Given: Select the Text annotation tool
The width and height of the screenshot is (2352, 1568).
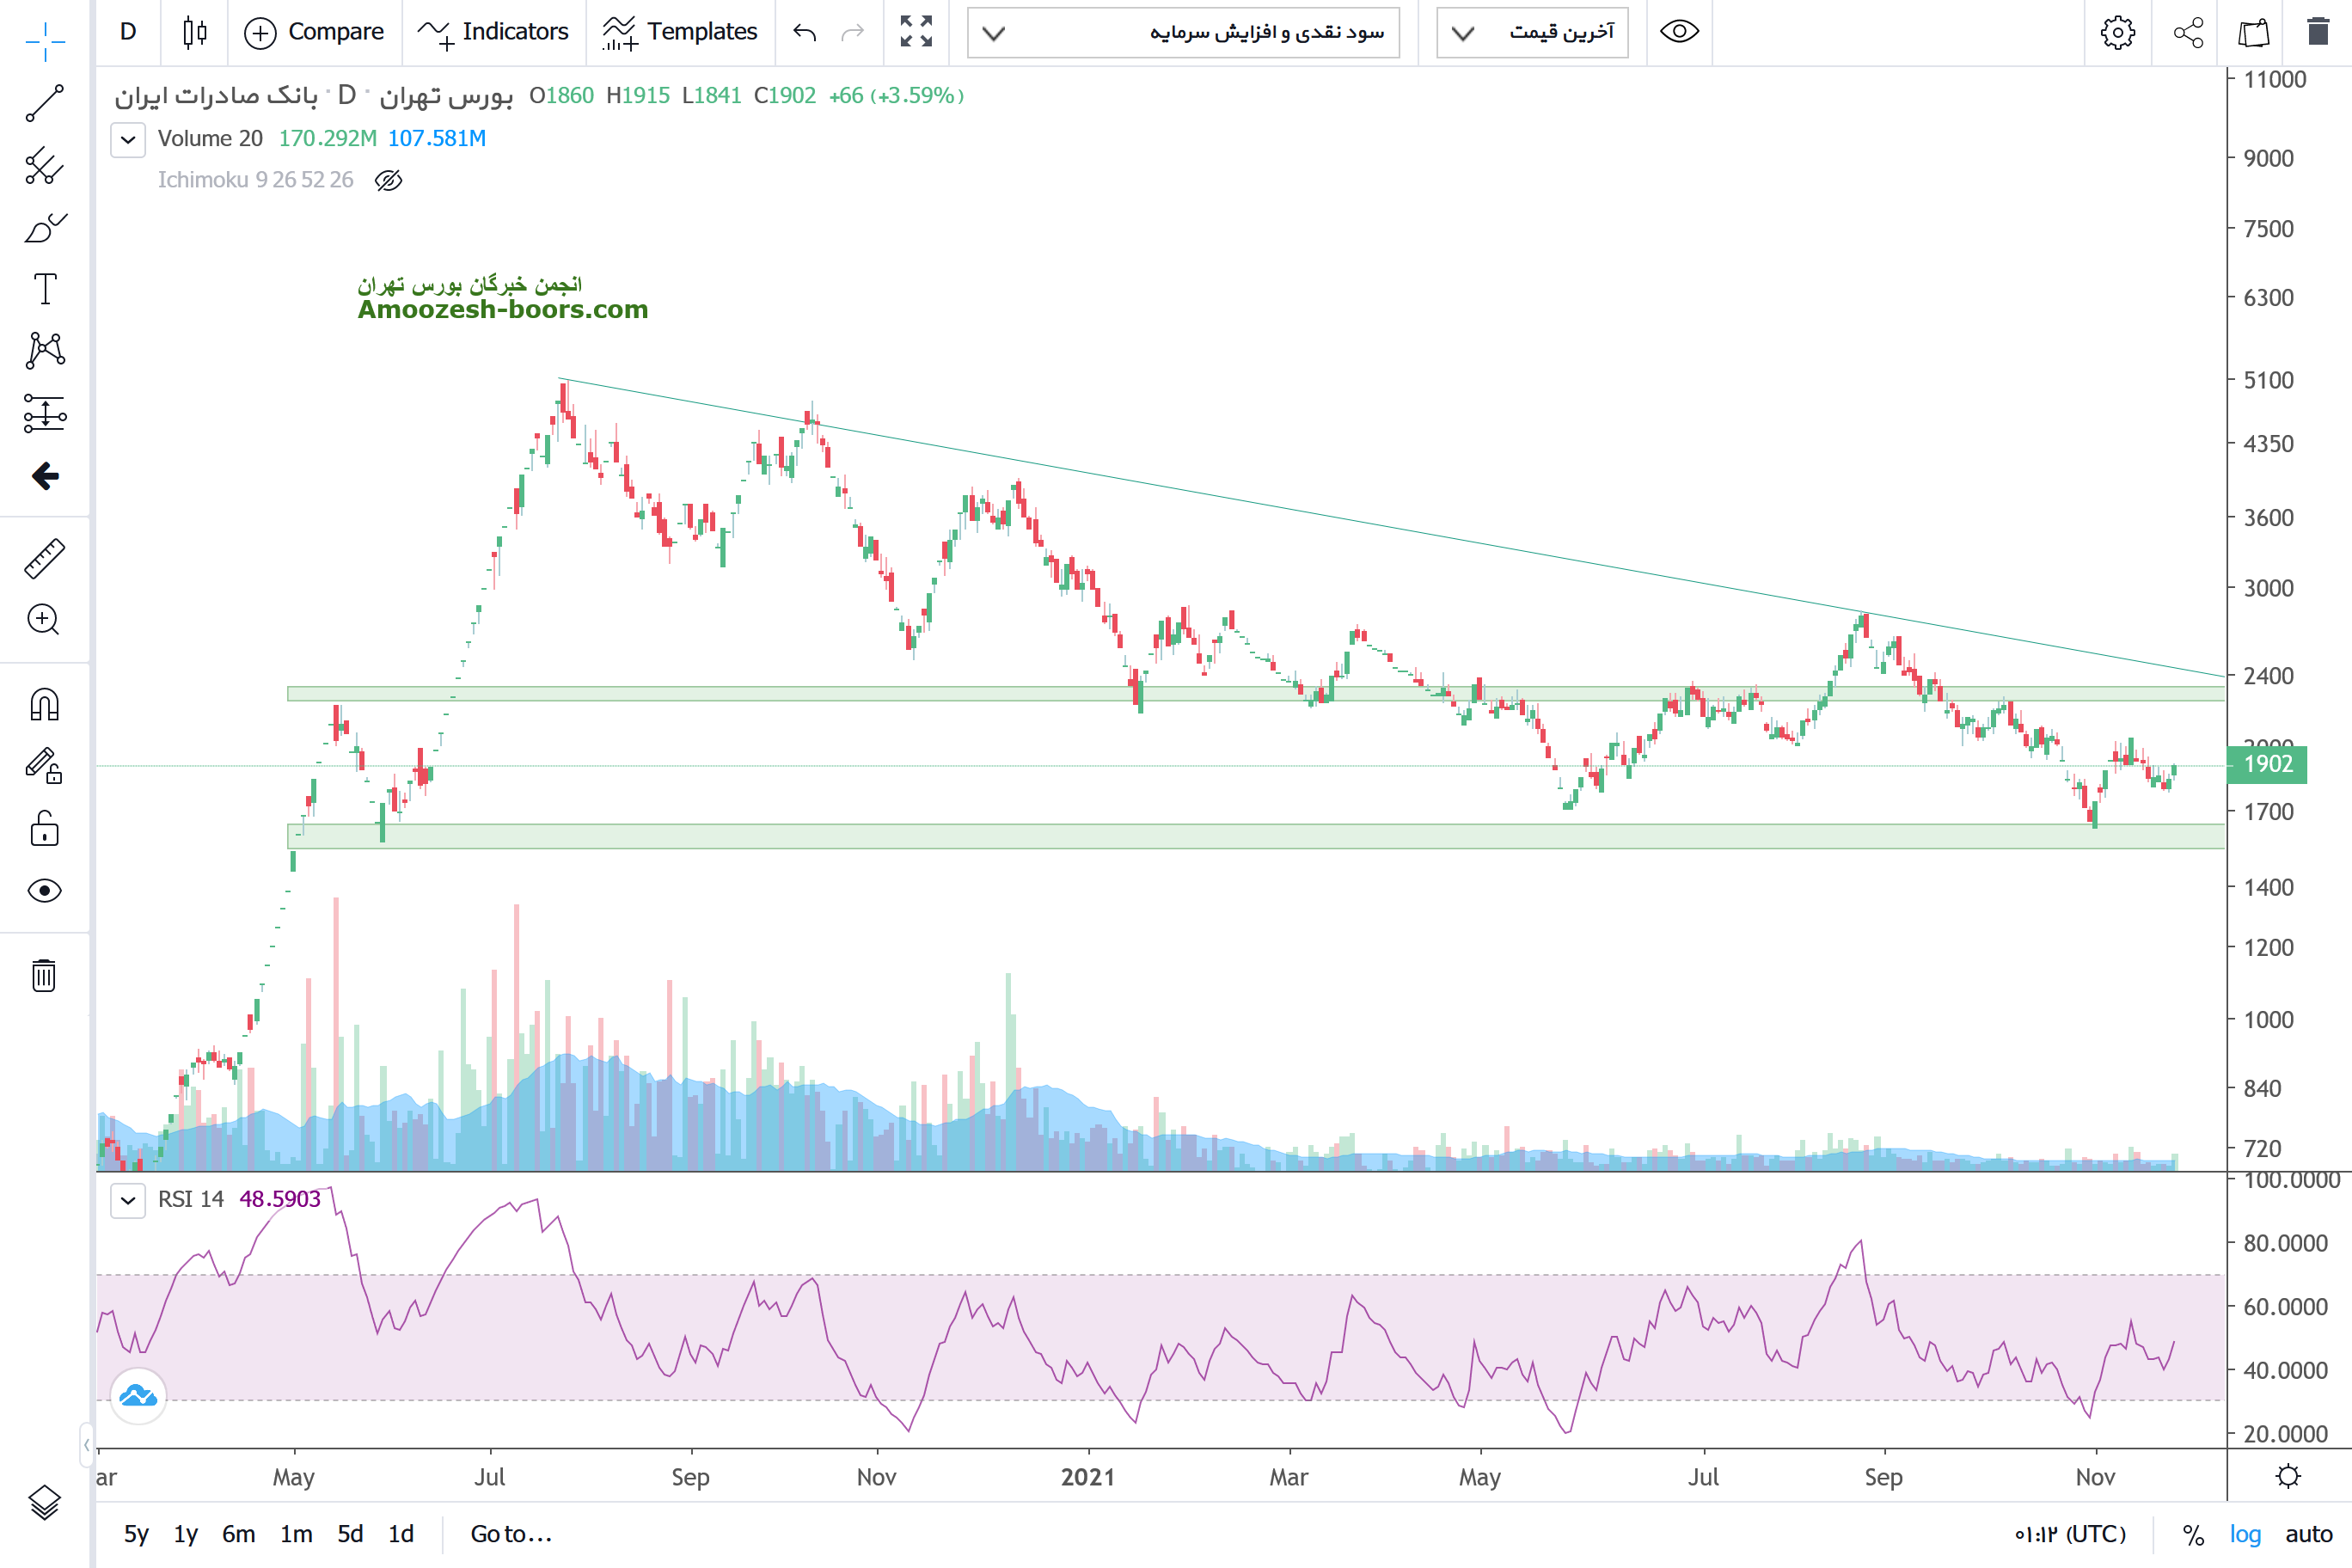Looking at the screenshot, I should point(44,290).
